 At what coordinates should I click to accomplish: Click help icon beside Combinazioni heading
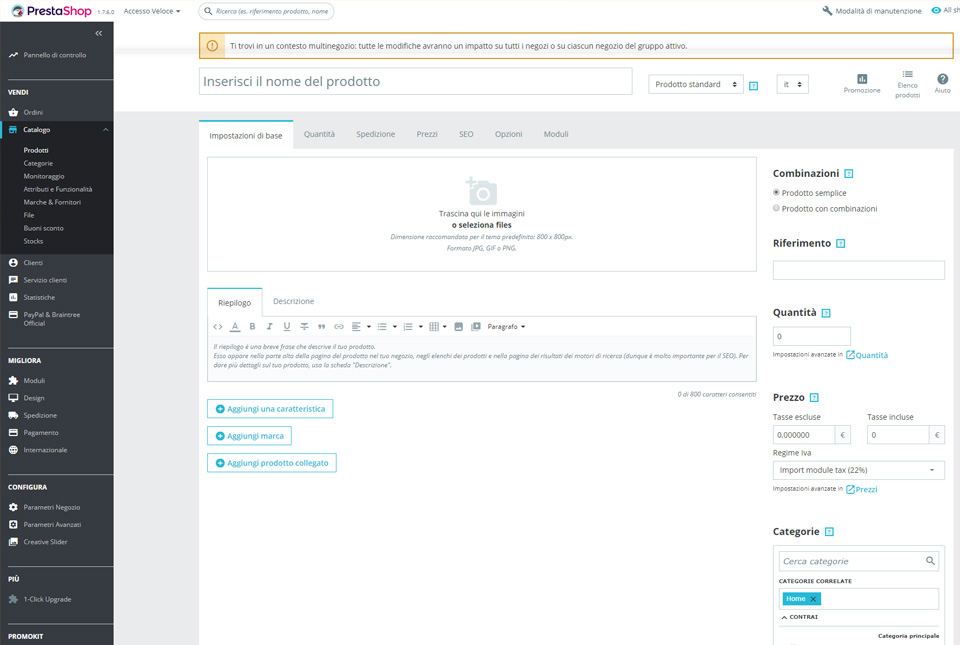point(849,174)
